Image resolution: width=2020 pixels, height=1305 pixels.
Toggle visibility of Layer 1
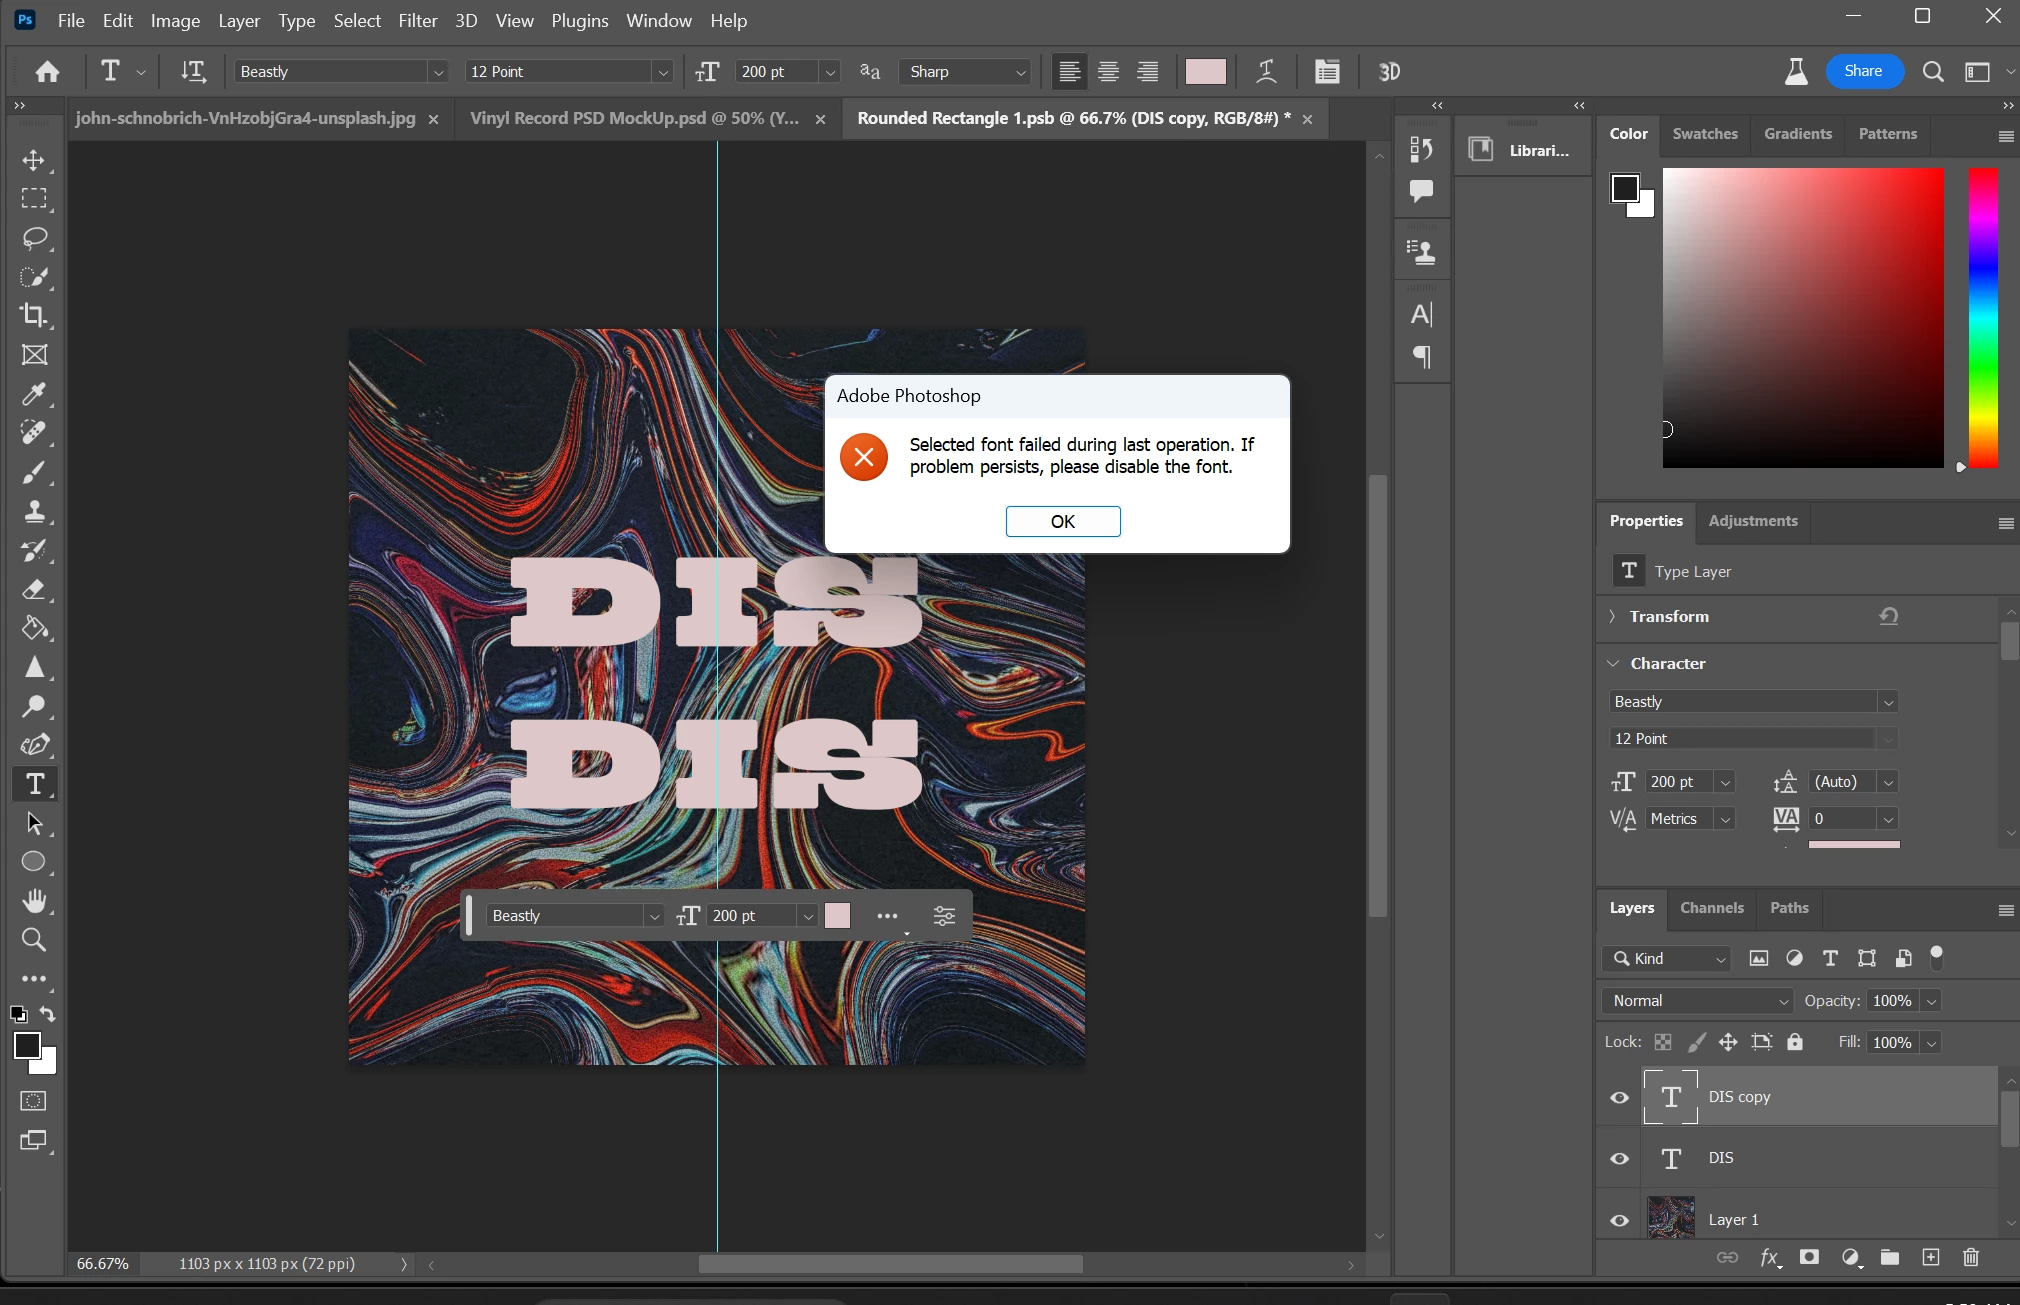click(x=1620, y=1220)
